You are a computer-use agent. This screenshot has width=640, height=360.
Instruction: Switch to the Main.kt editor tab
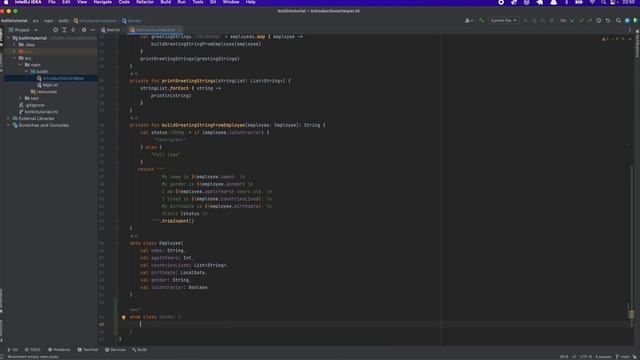pos(111,30)
